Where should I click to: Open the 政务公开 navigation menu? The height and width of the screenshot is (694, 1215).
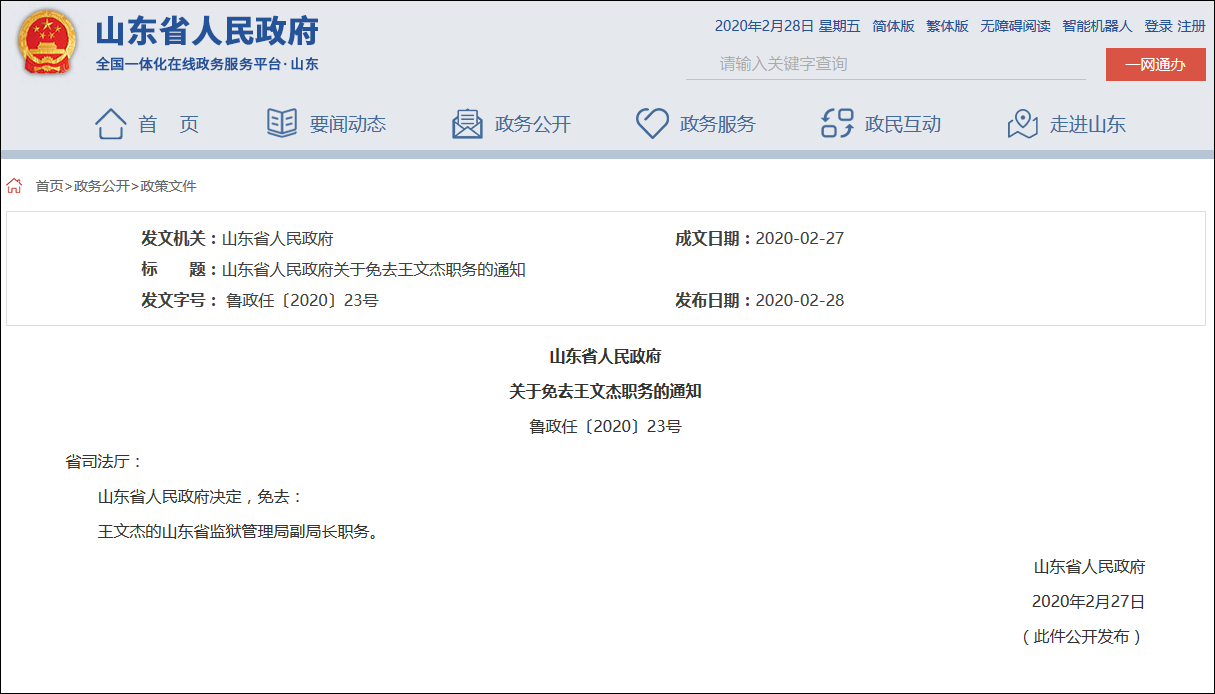533,124
